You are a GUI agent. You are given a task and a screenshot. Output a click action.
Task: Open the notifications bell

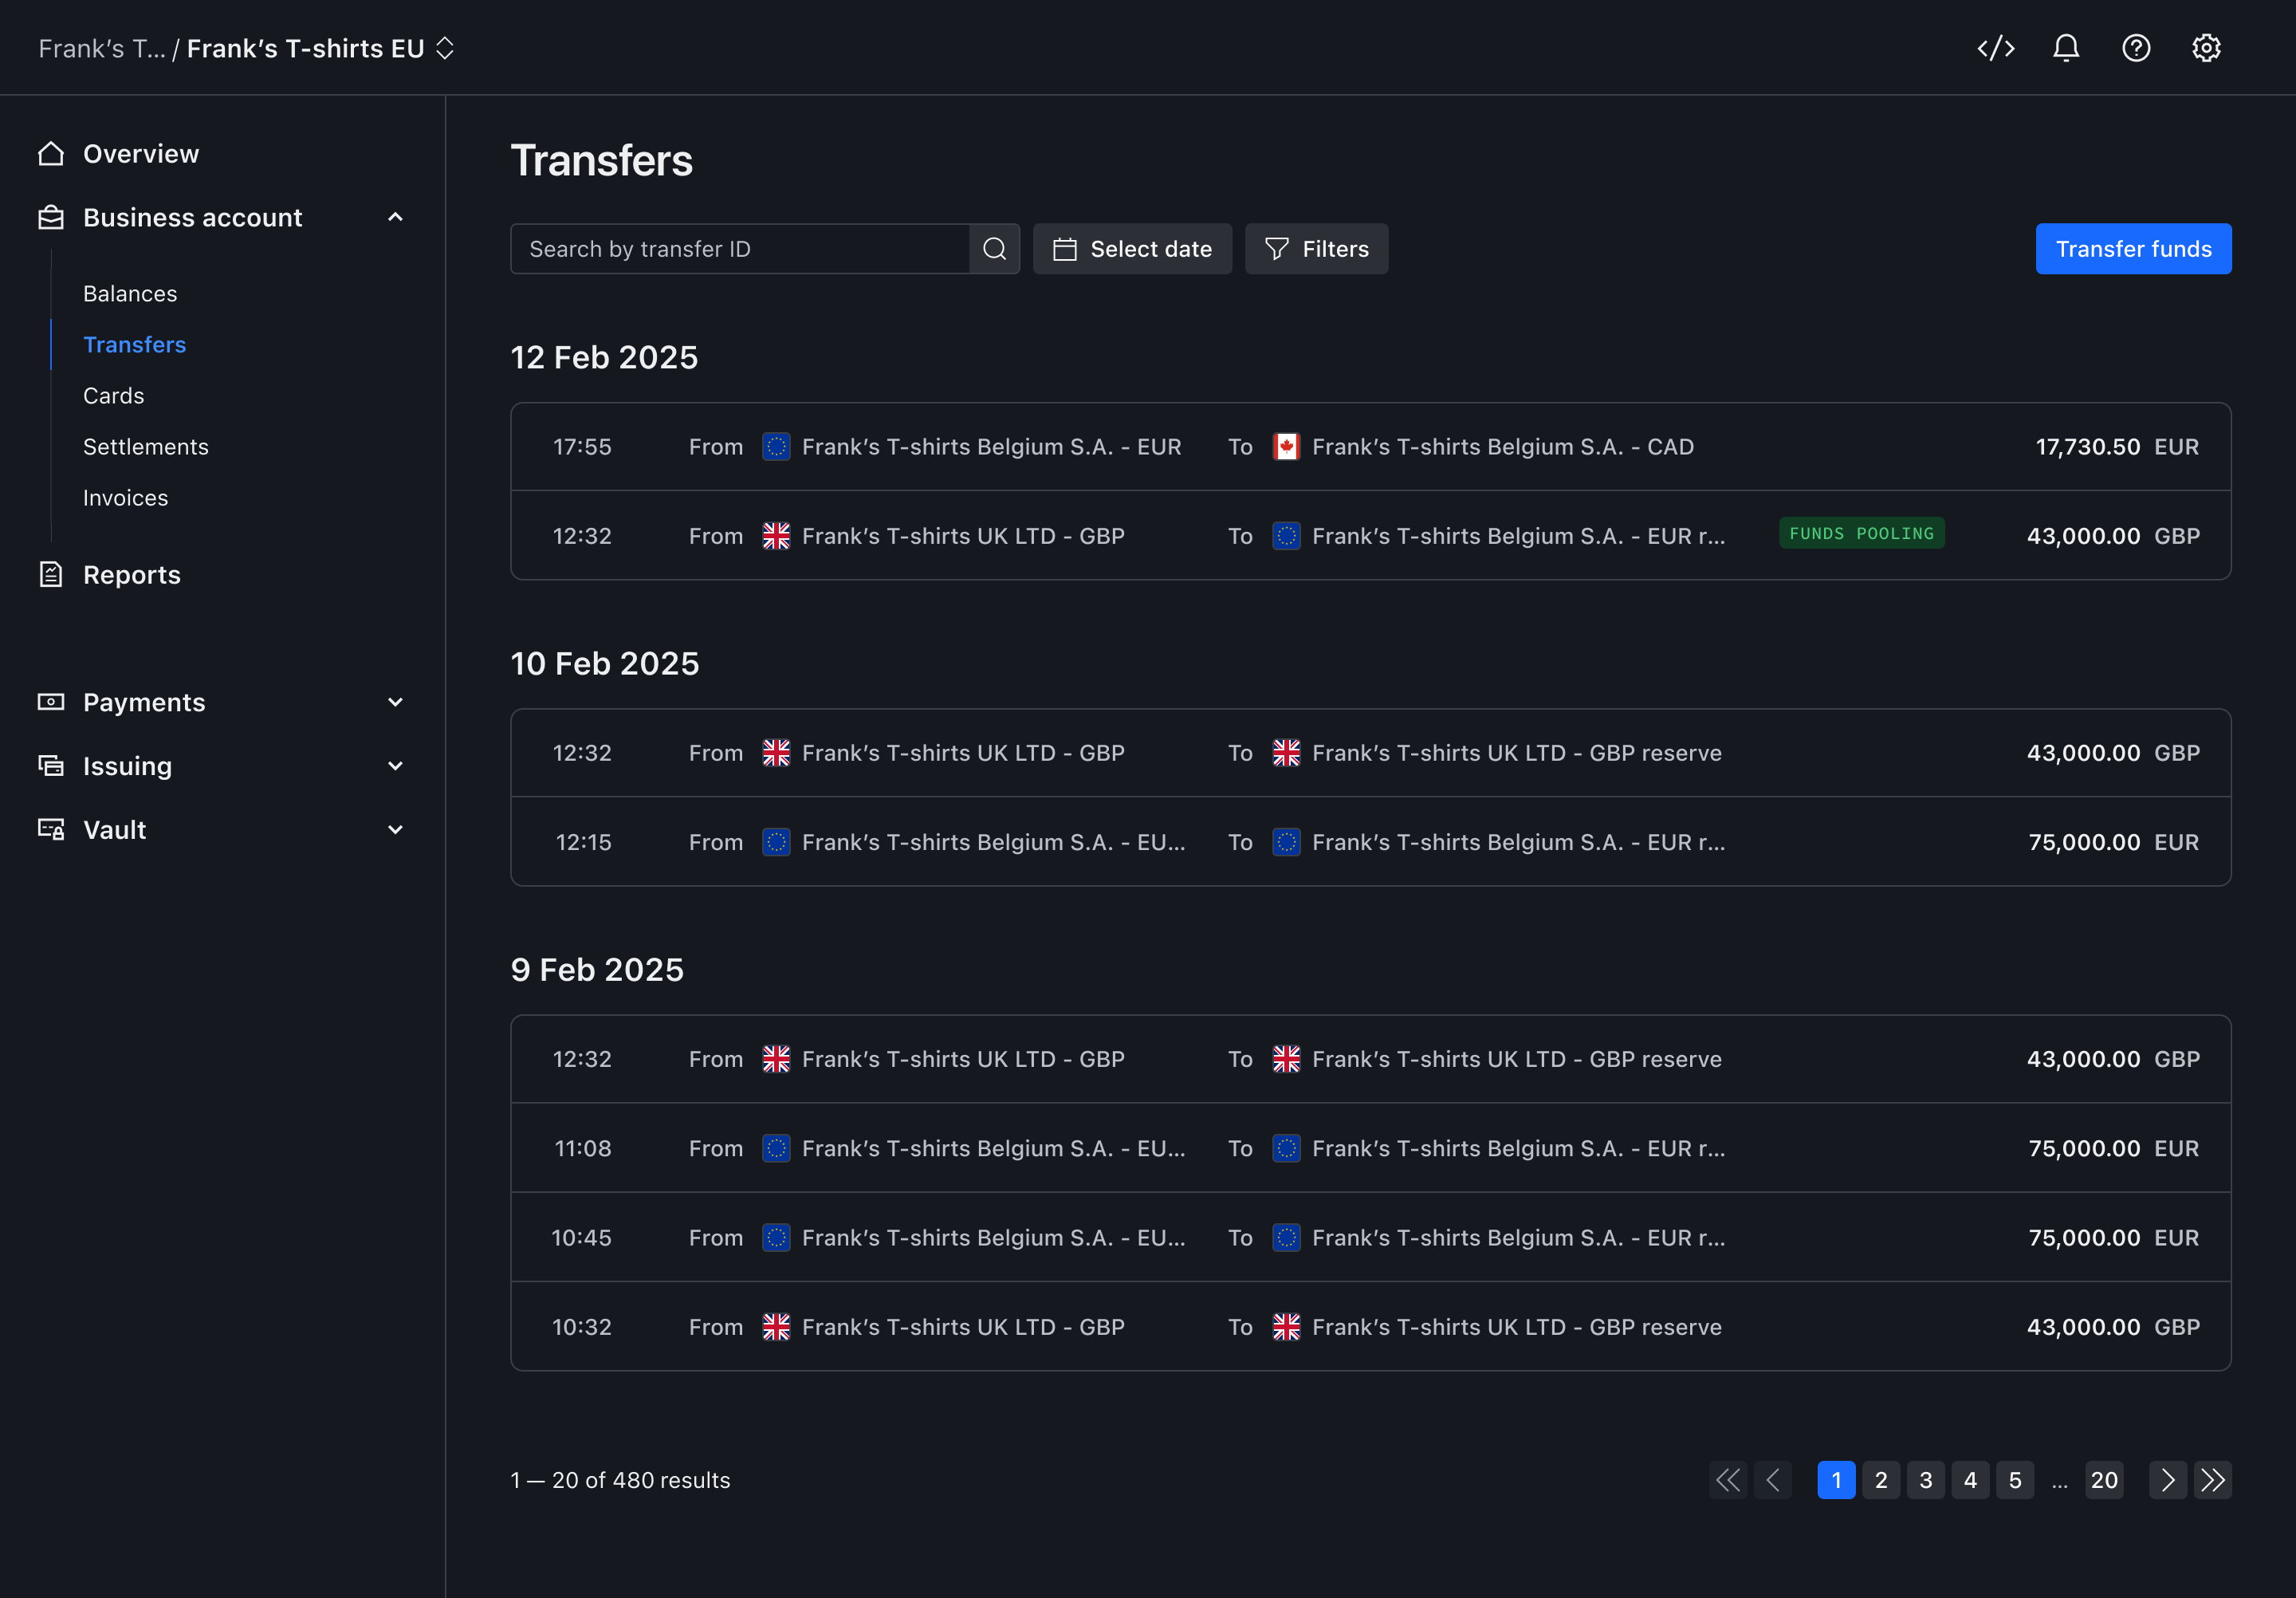point(2066,48)
